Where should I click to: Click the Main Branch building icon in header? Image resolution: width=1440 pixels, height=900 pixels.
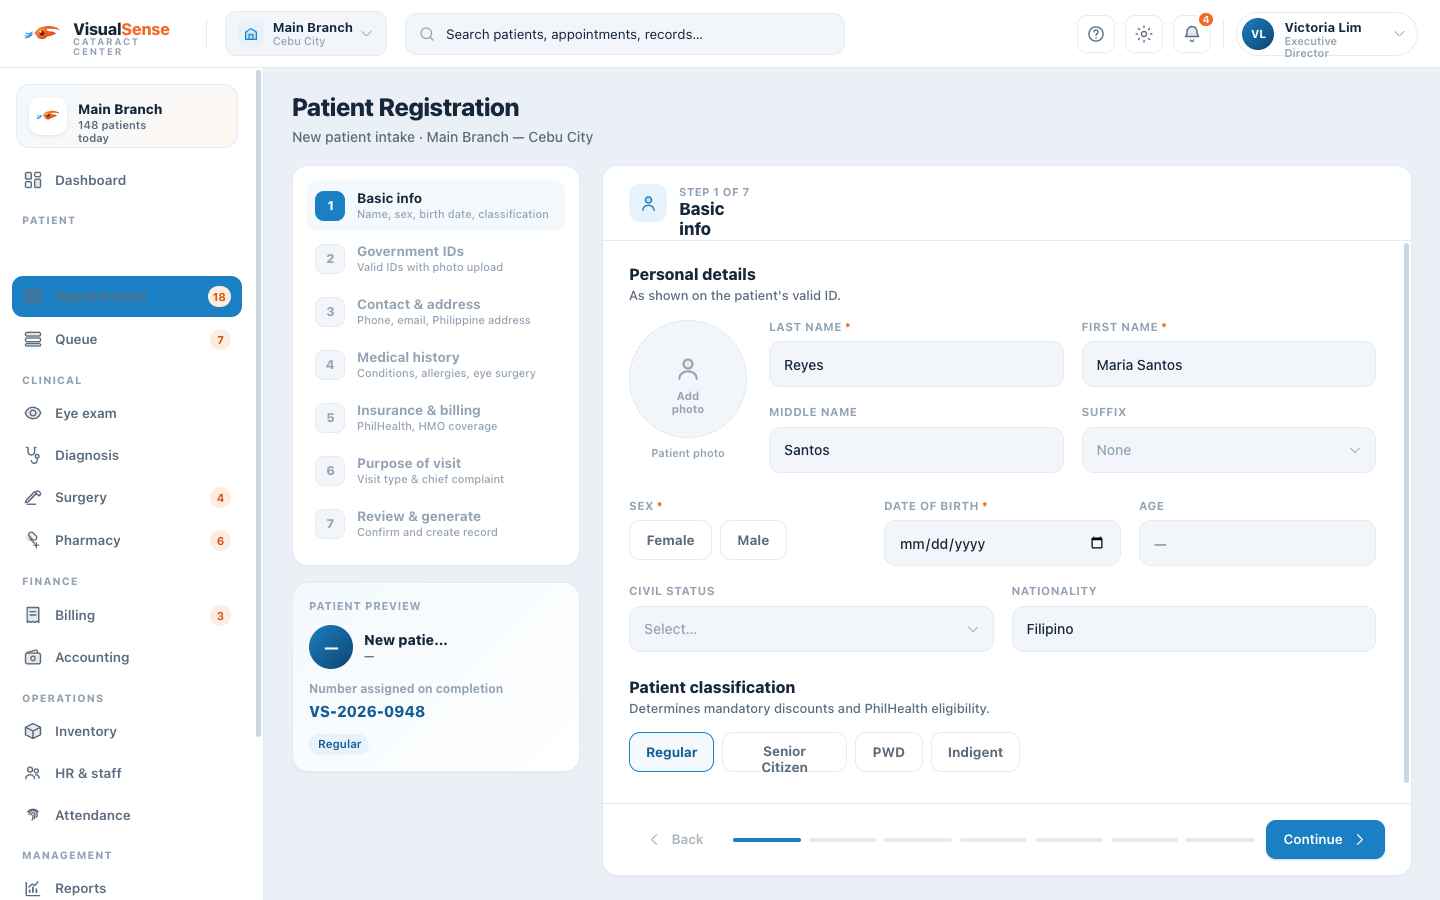(251, 34)
